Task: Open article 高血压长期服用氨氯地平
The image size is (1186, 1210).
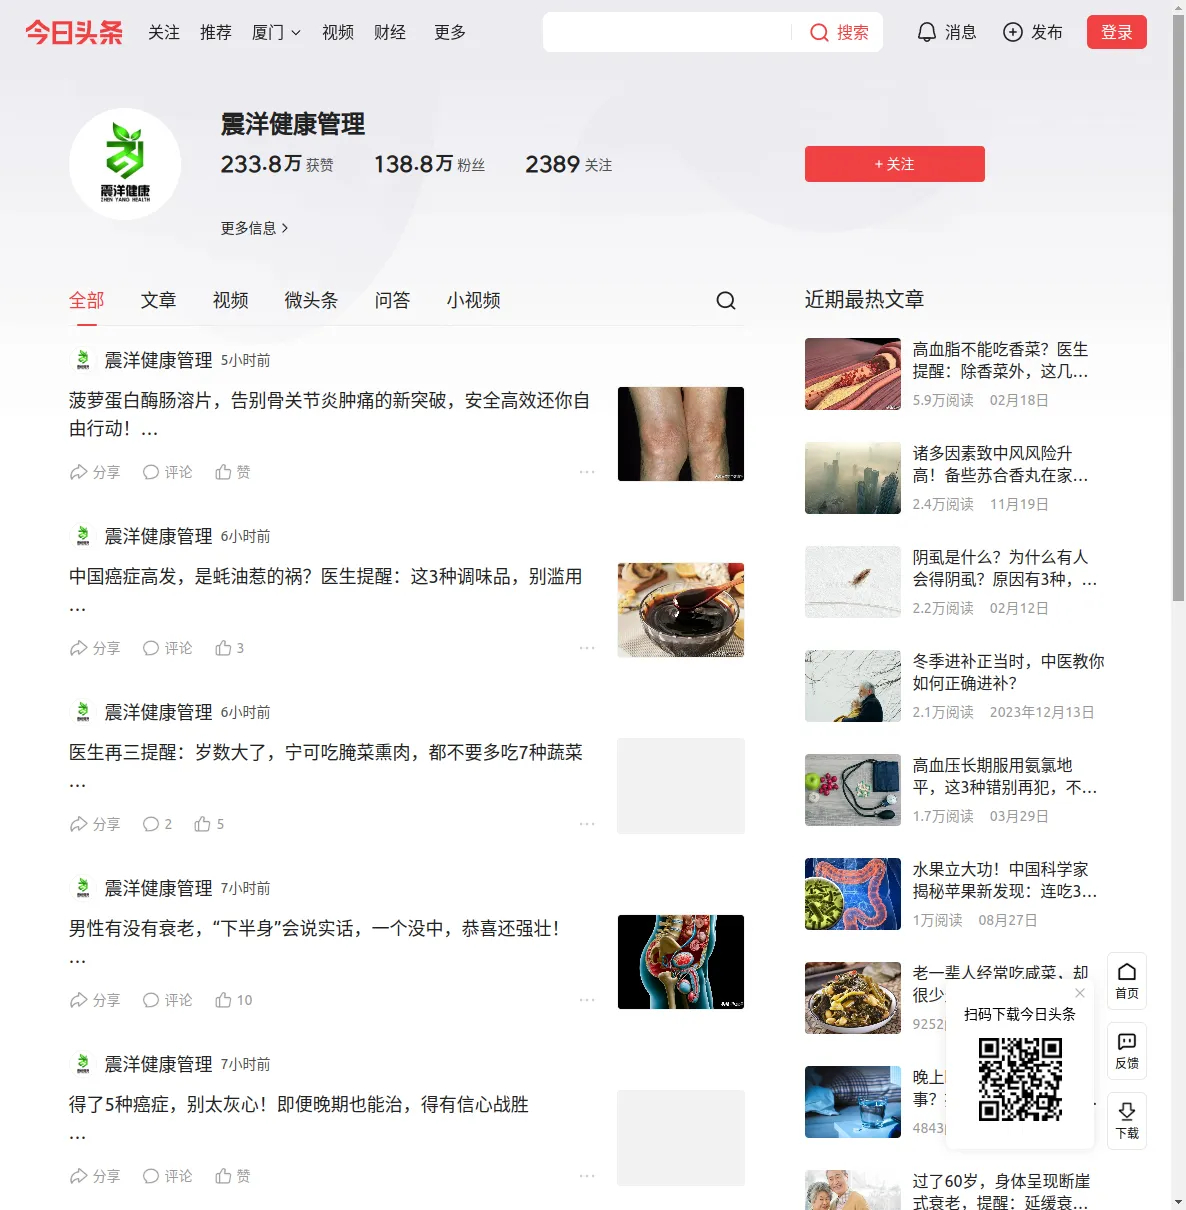Action: pos(1004,776)
